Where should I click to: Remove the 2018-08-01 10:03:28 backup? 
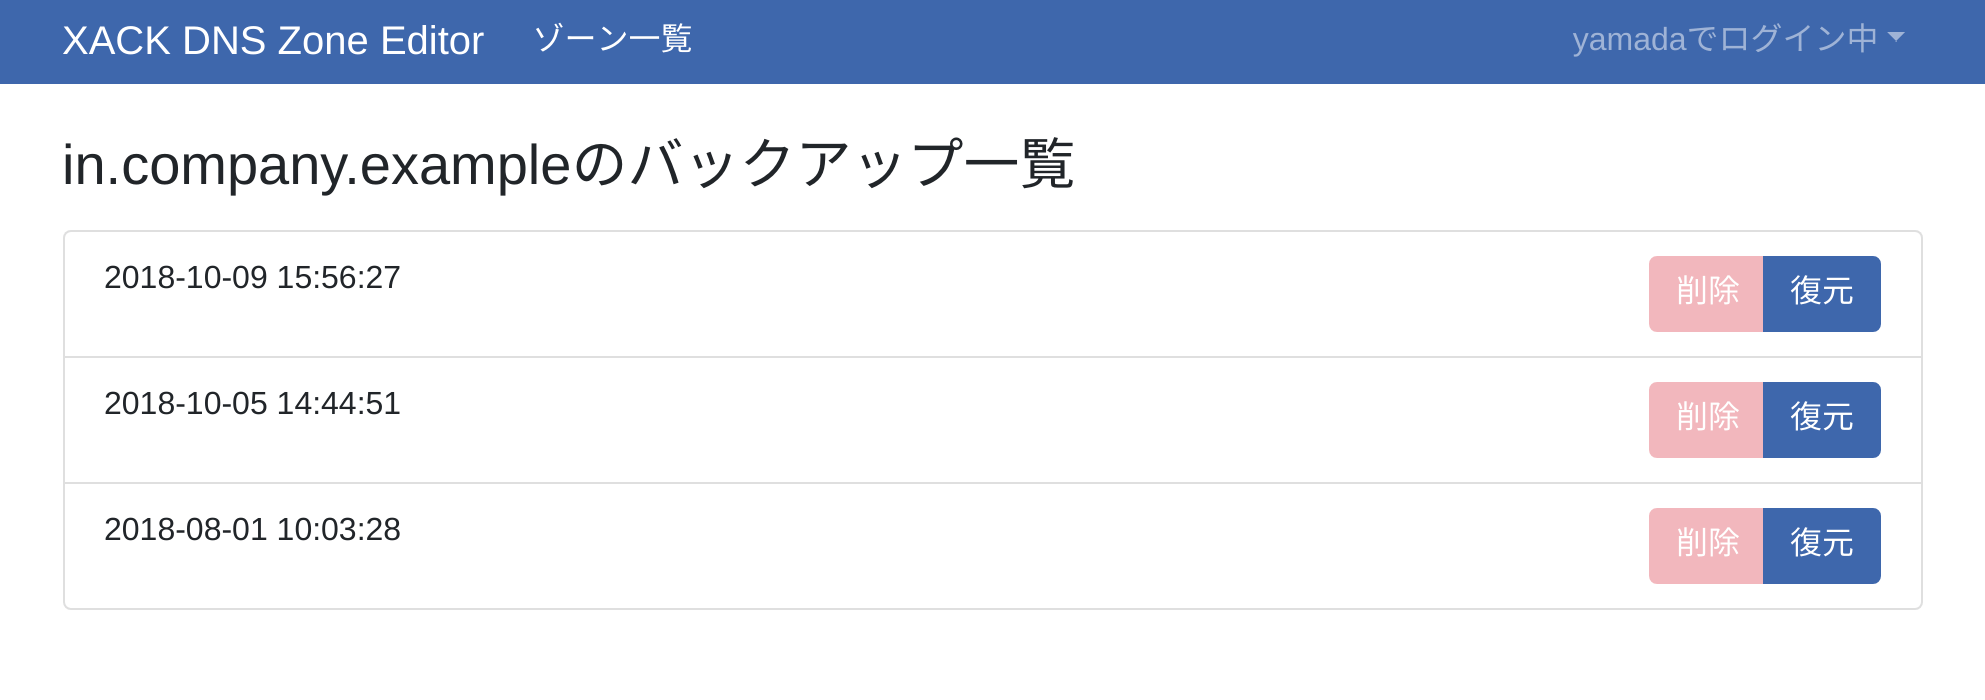pos(1706,545)
